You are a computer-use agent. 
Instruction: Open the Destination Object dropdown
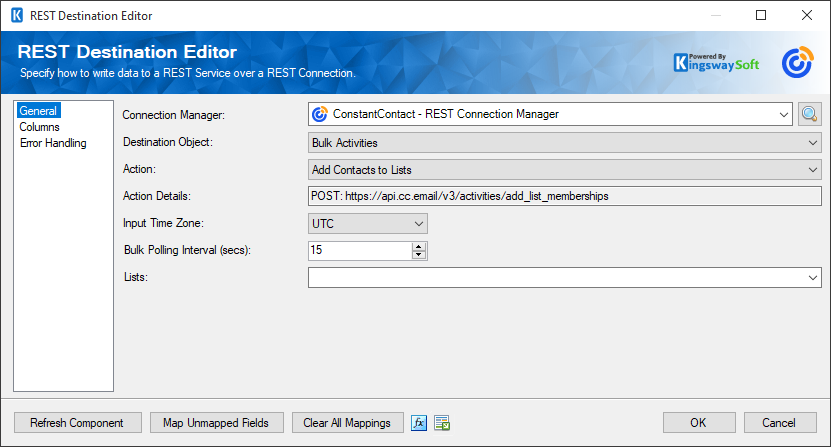(564, 143)
